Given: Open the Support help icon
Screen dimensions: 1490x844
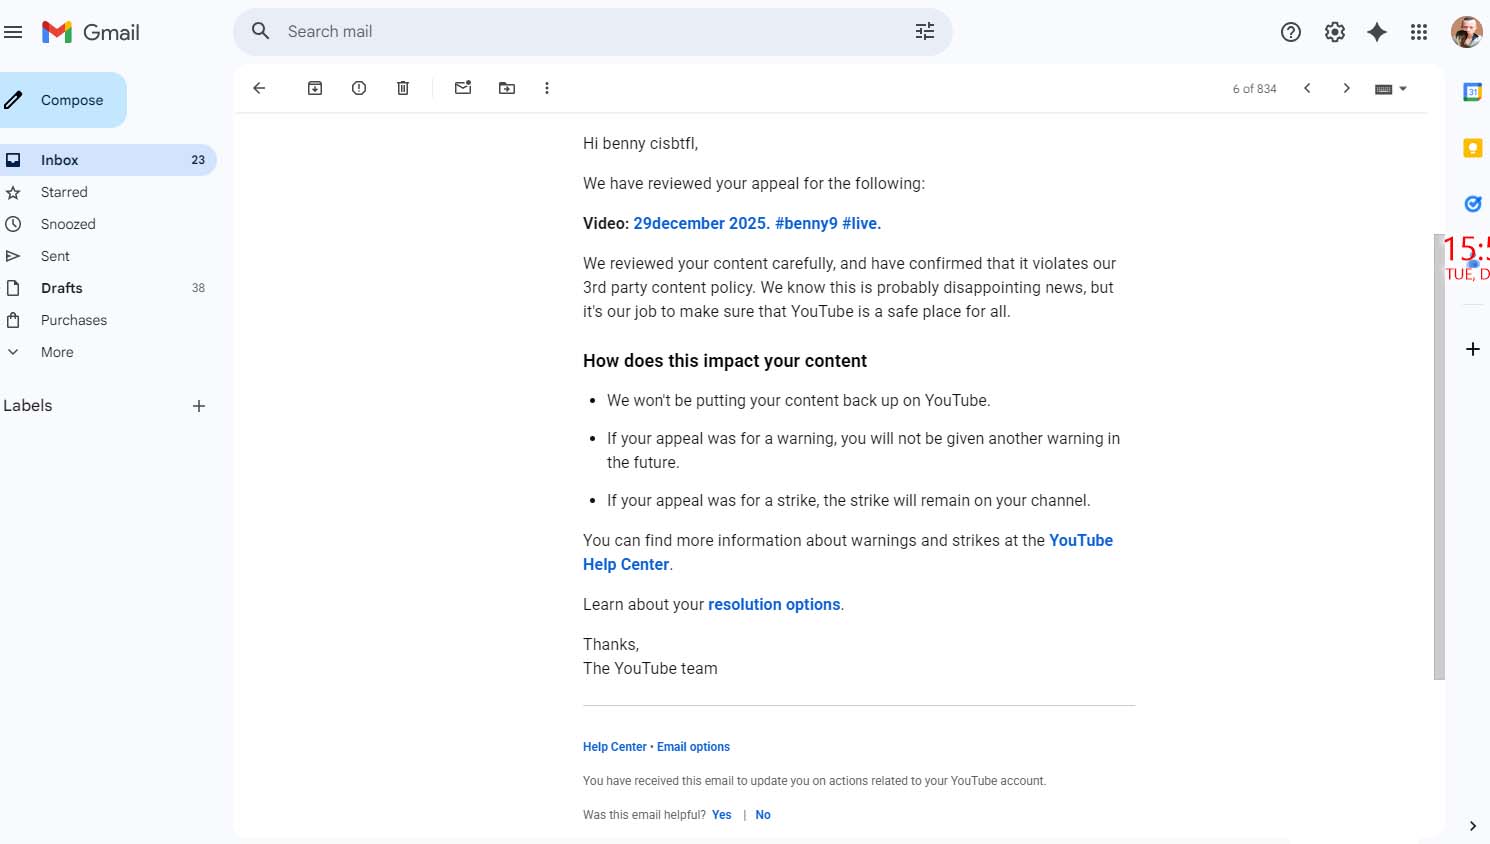Looking at the screenshot, I should tap(1291, 32).
